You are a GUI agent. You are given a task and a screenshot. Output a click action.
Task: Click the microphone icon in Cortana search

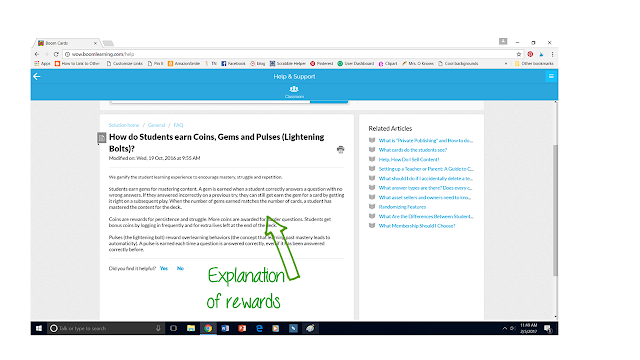[x=158, y=328]
